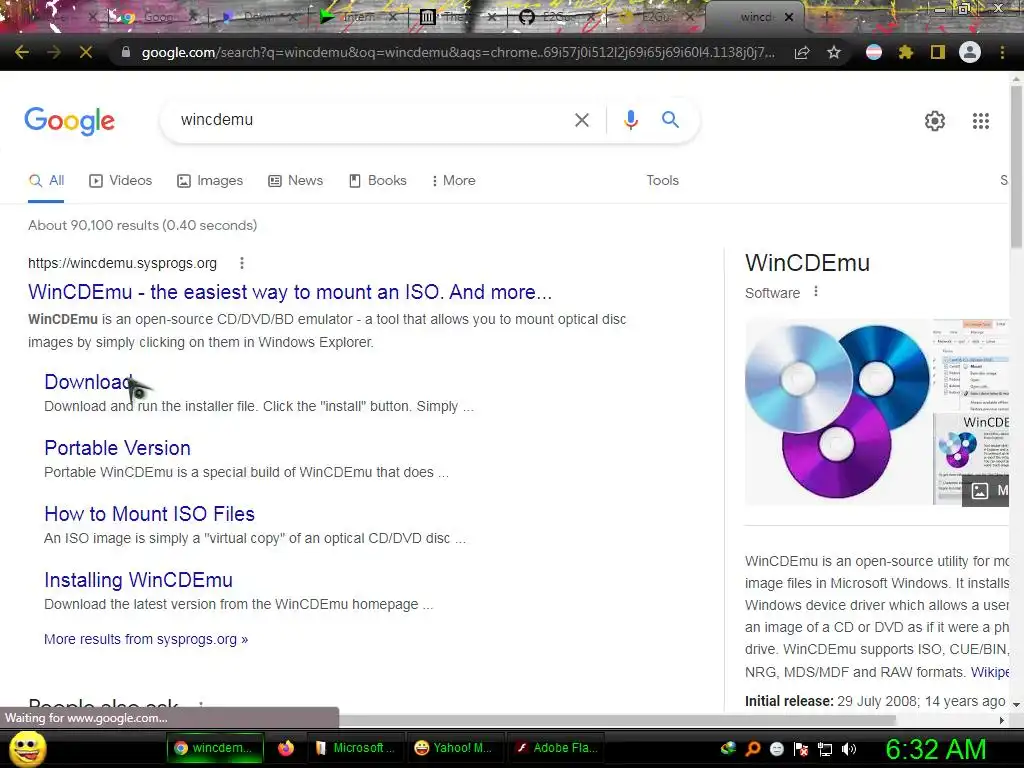
Task: Clear the search box with the X
Action: pos(581,120)
